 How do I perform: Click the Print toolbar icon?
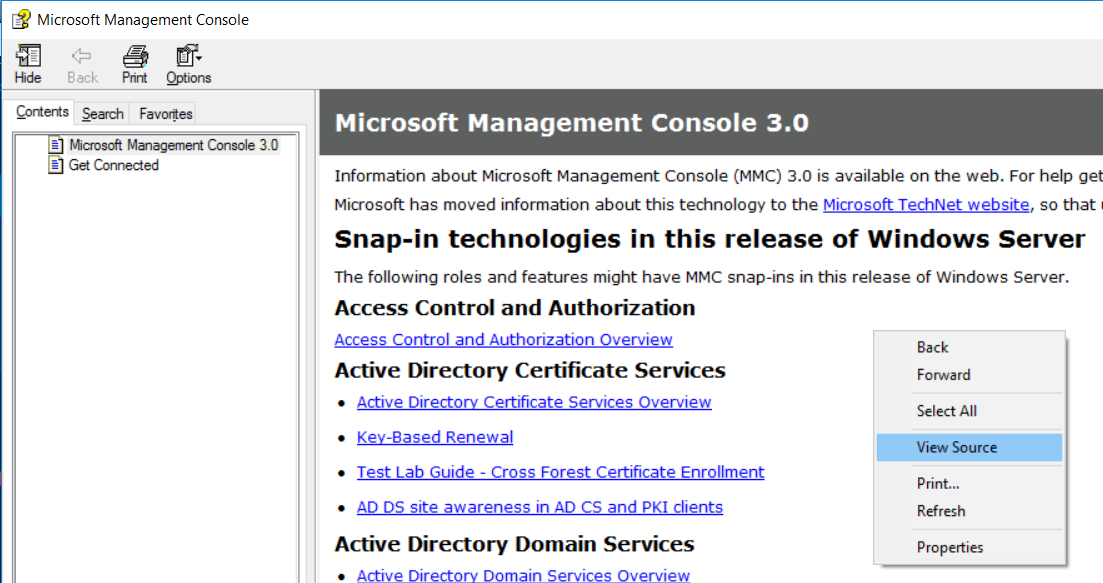[x=135, y=56]
